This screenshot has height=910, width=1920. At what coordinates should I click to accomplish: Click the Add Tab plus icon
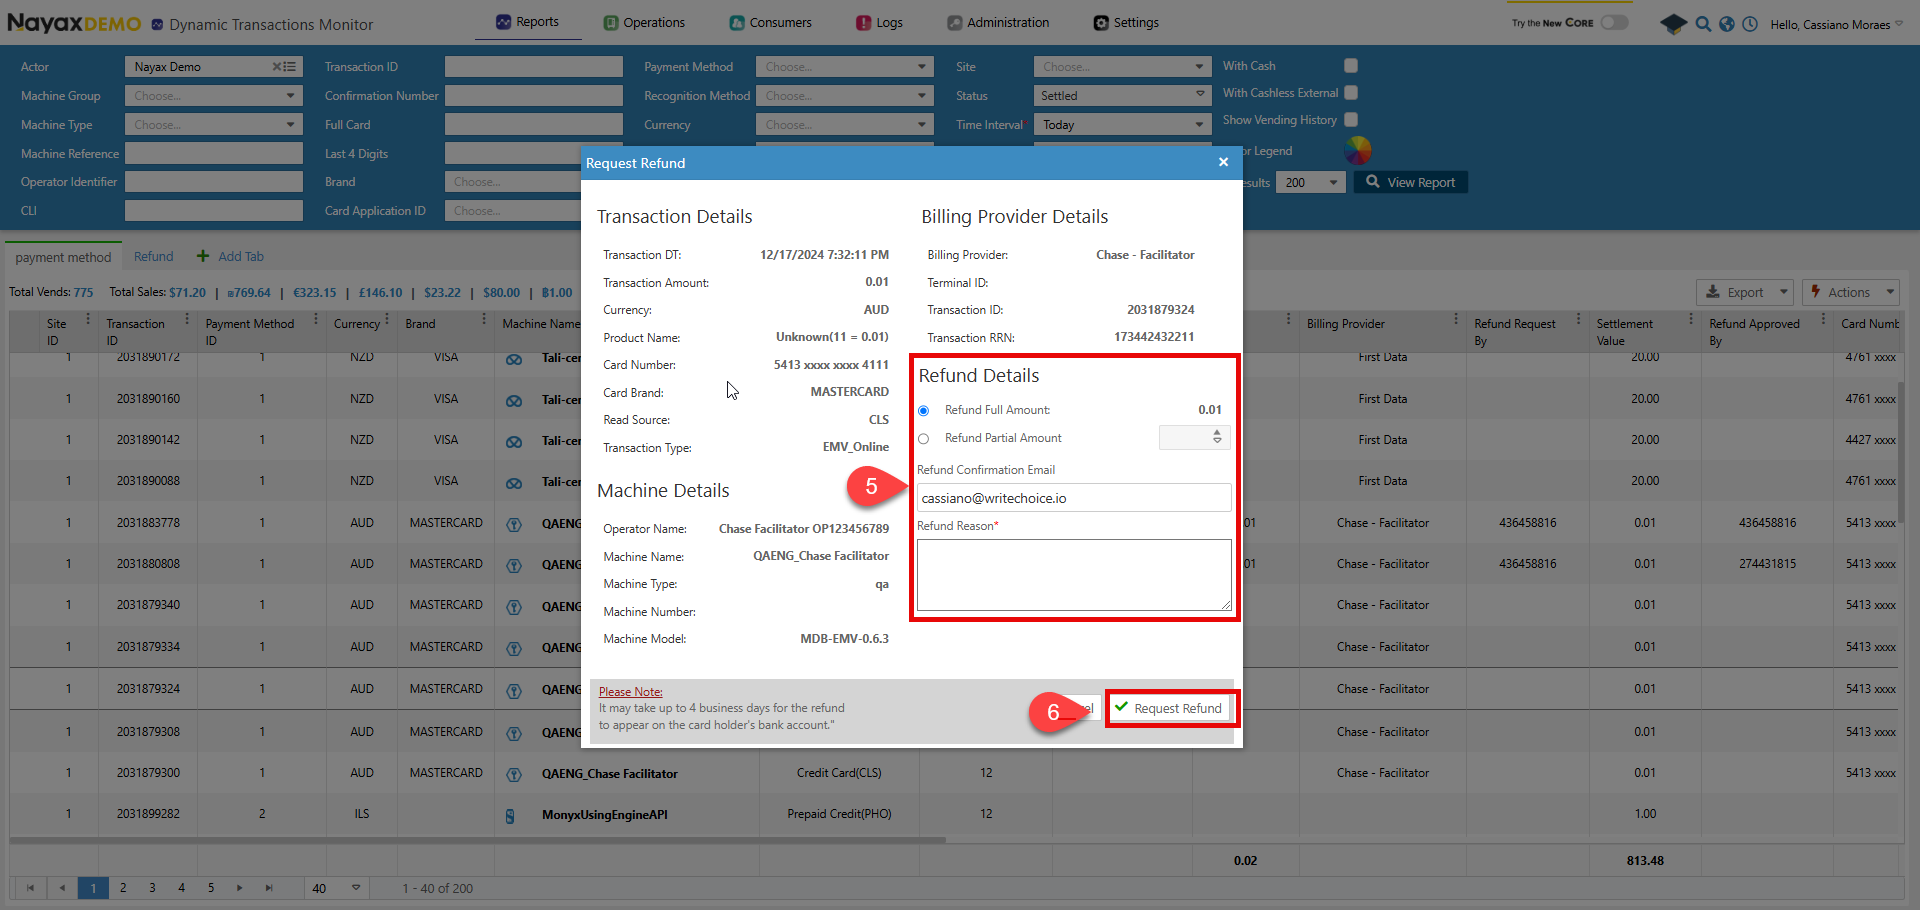(203, 256)
